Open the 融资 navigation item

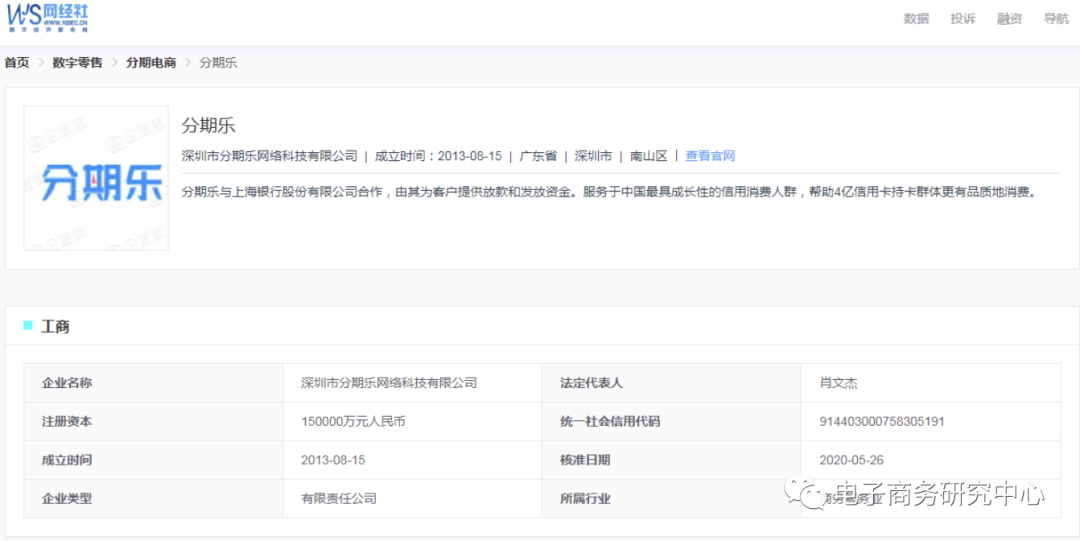(x=1010, y=19)
